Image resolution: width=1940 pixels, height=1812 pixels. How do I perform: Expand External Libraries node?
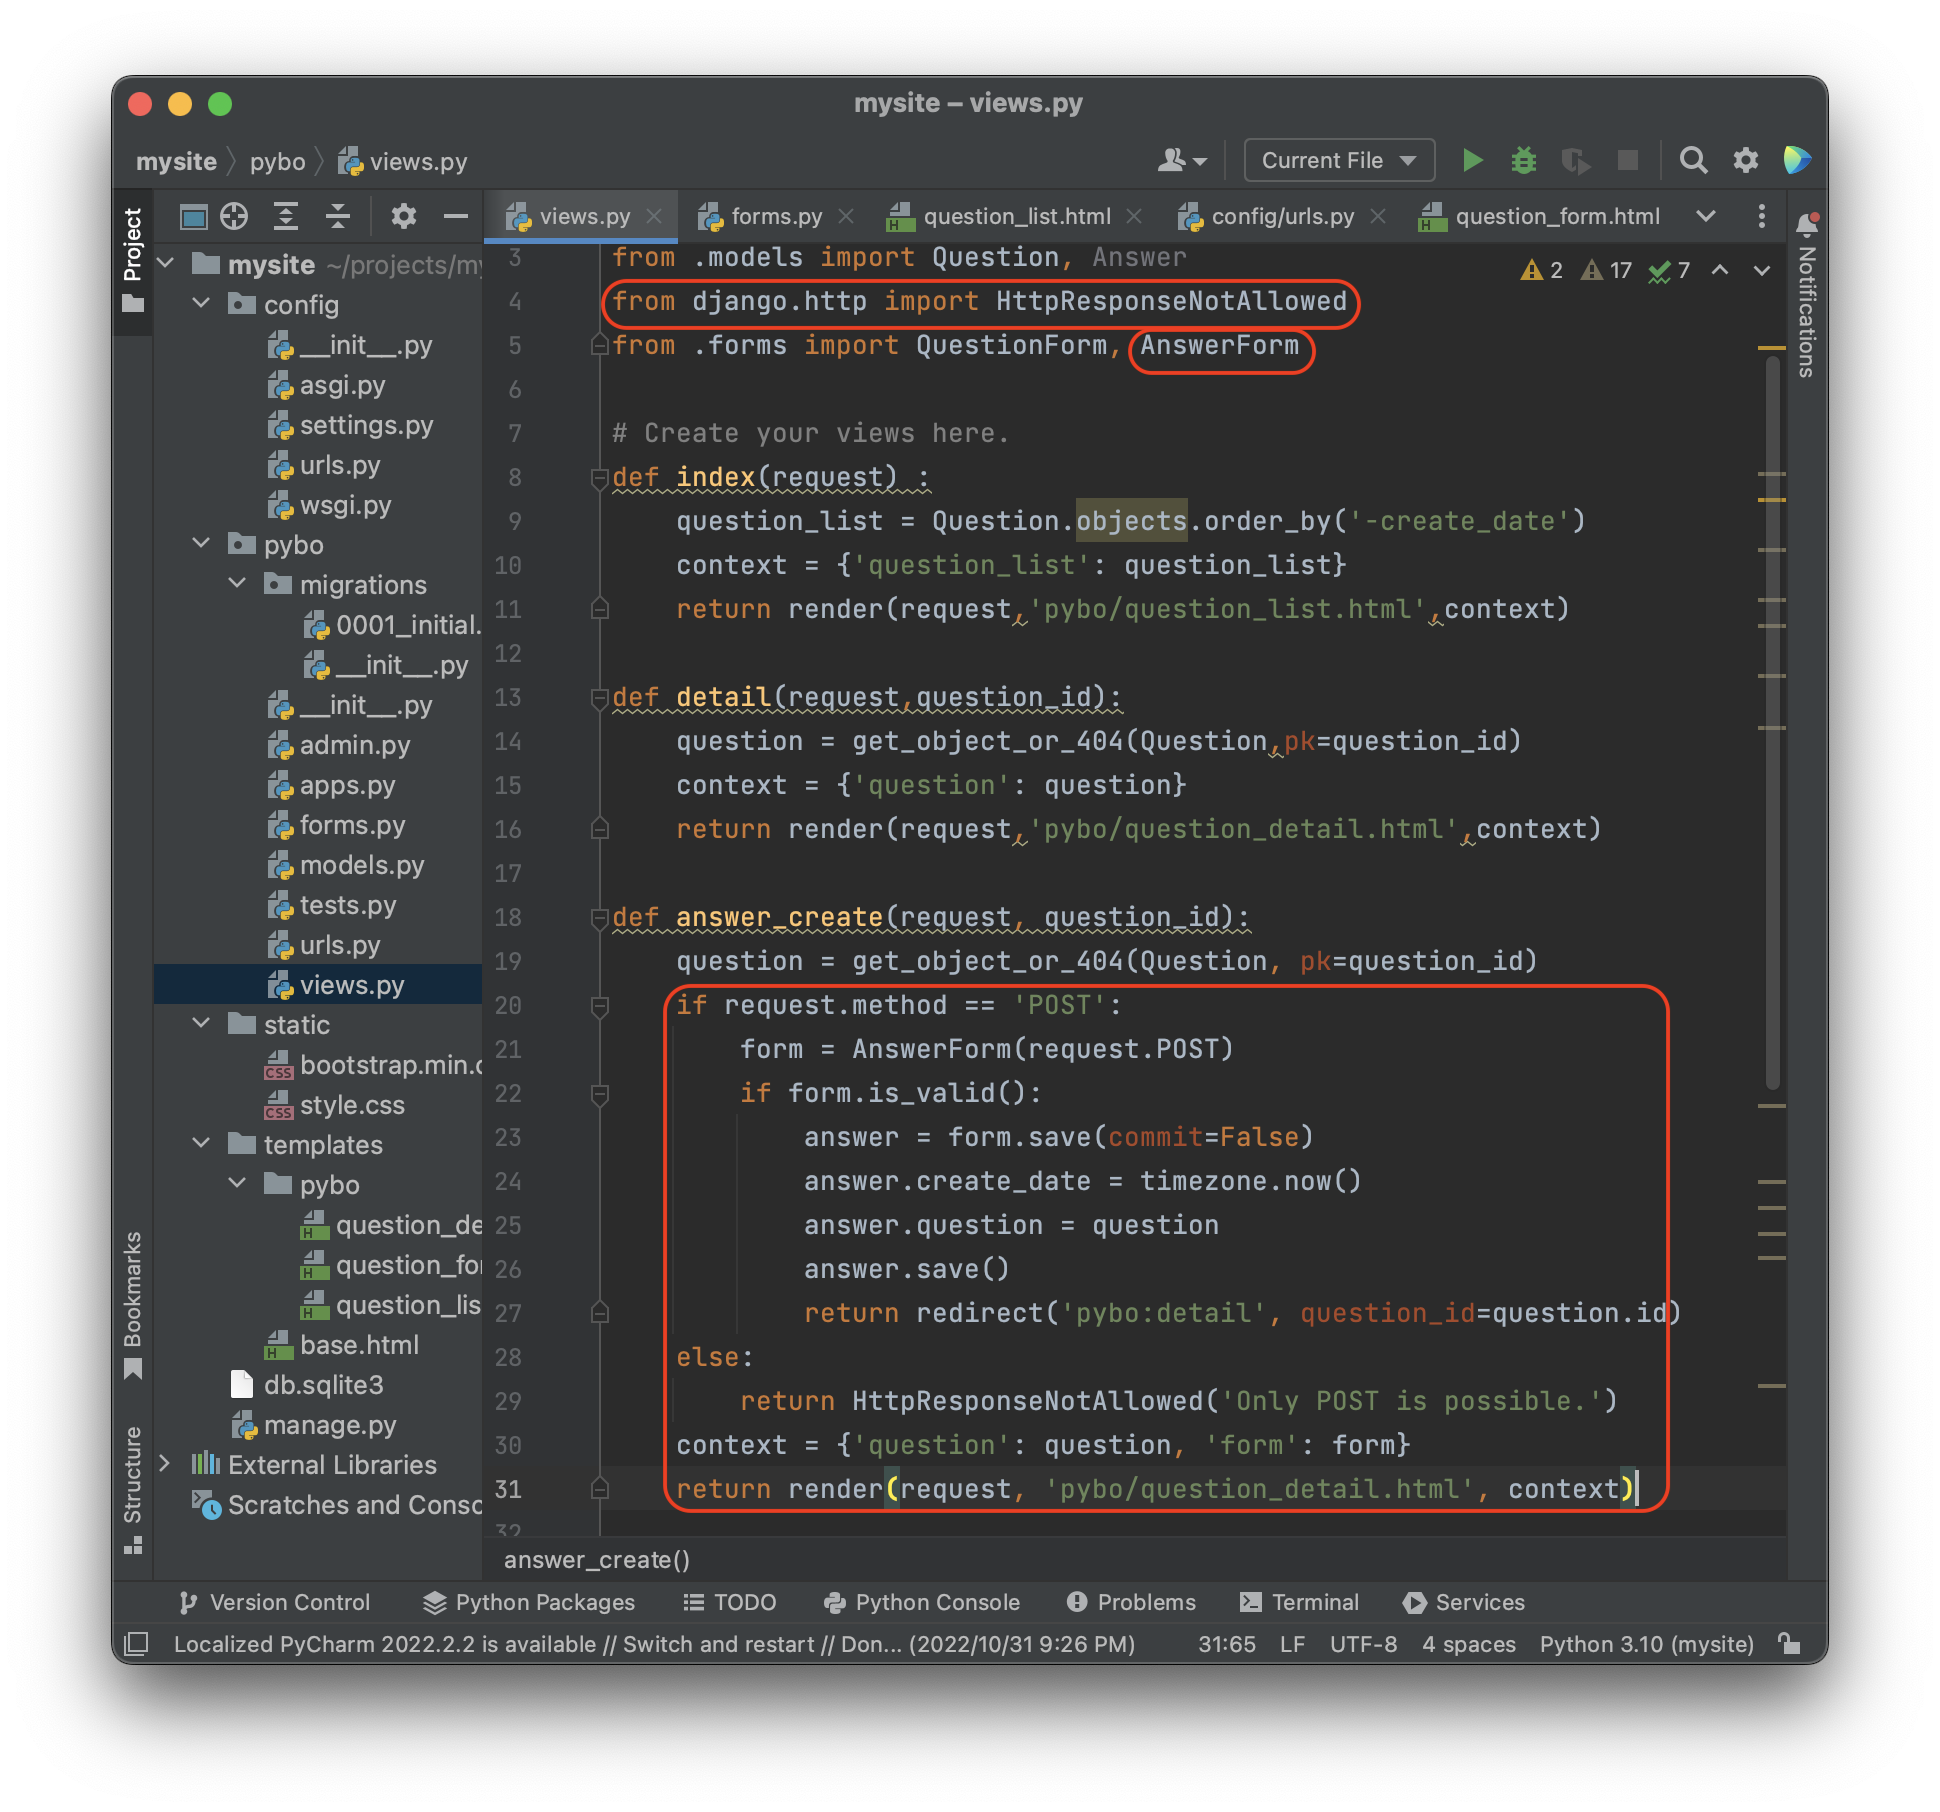coord(166,1464)
